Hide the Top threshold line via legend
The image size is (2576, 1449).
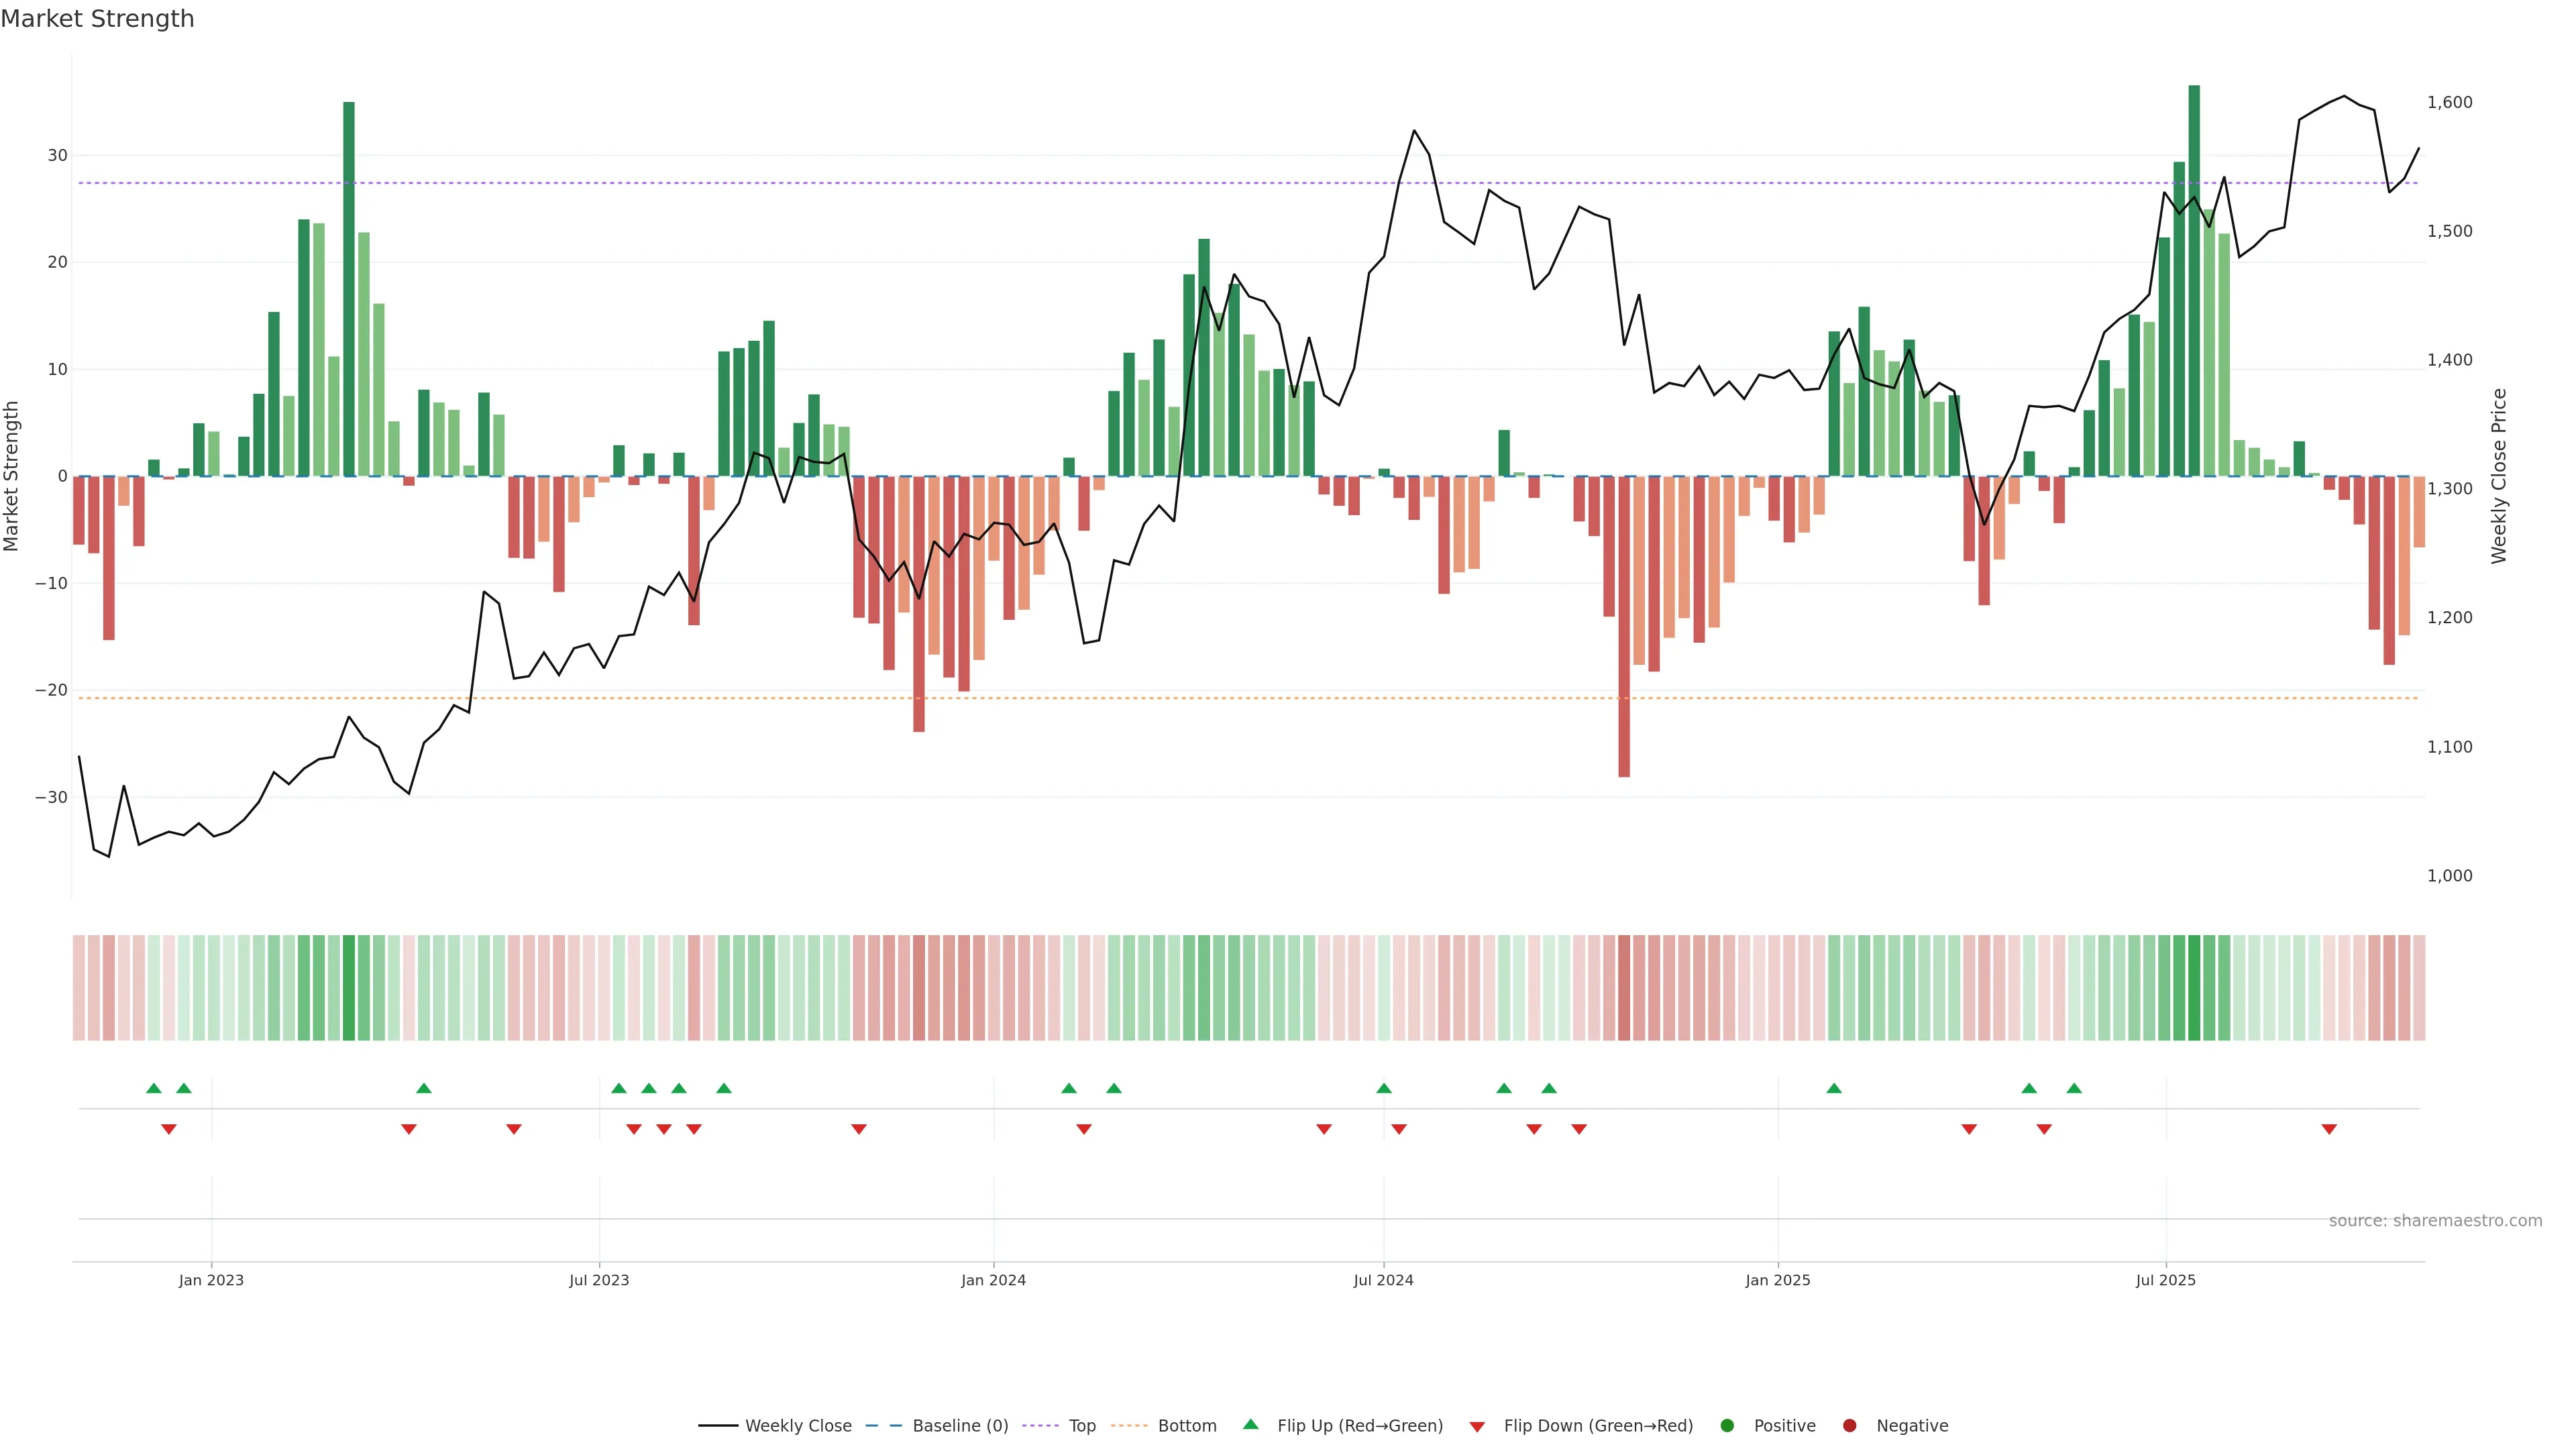[1082, 1426]
